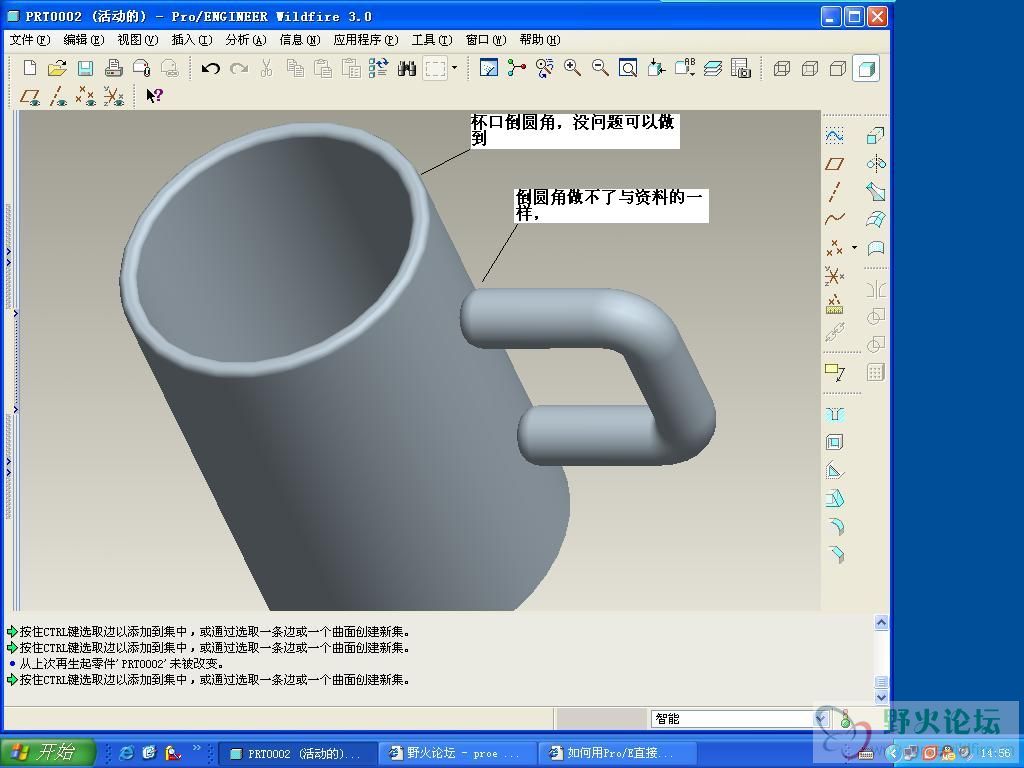Refit the model to the screen

pyautogui.click(x=628, y=68)
